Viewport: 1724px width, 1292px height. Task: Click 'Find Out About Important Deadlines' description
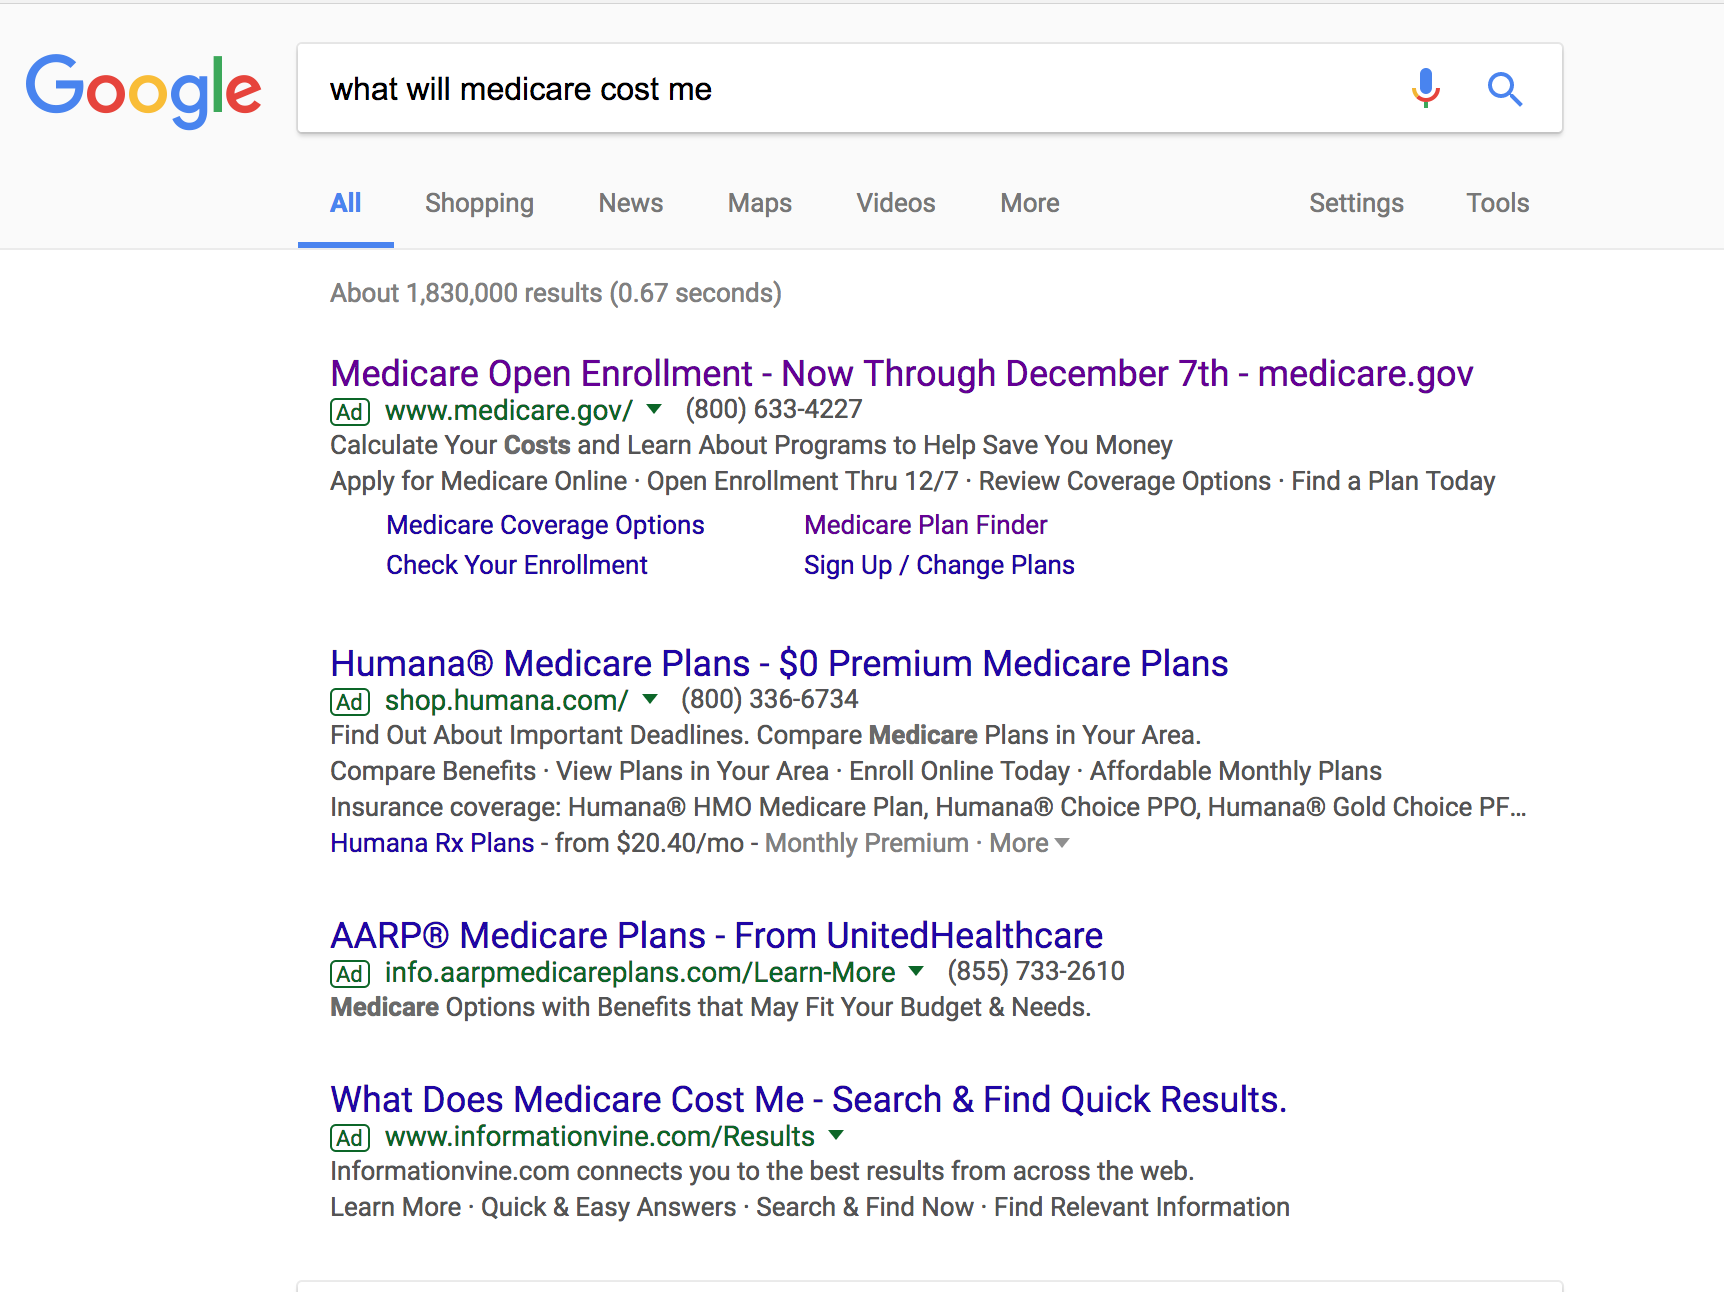(x=766, y=735)
